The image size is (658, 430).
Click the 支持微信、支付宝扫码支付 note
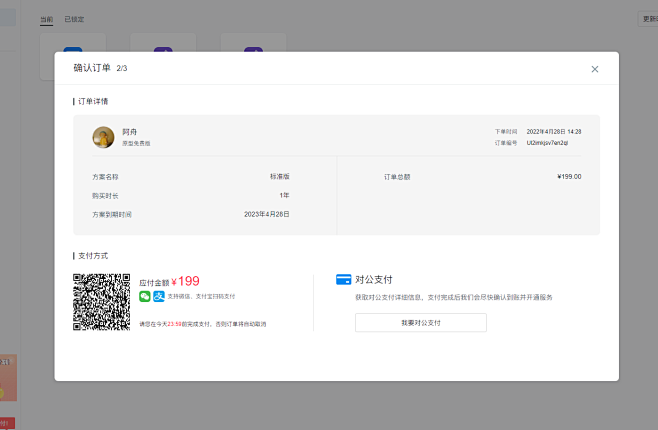point(201,297)
